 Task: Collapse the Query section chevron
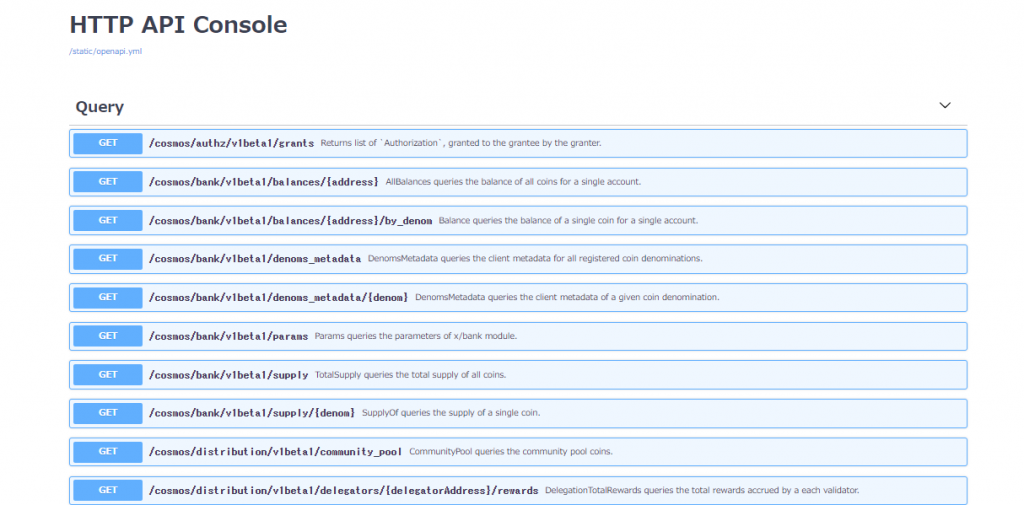(944, 106)
